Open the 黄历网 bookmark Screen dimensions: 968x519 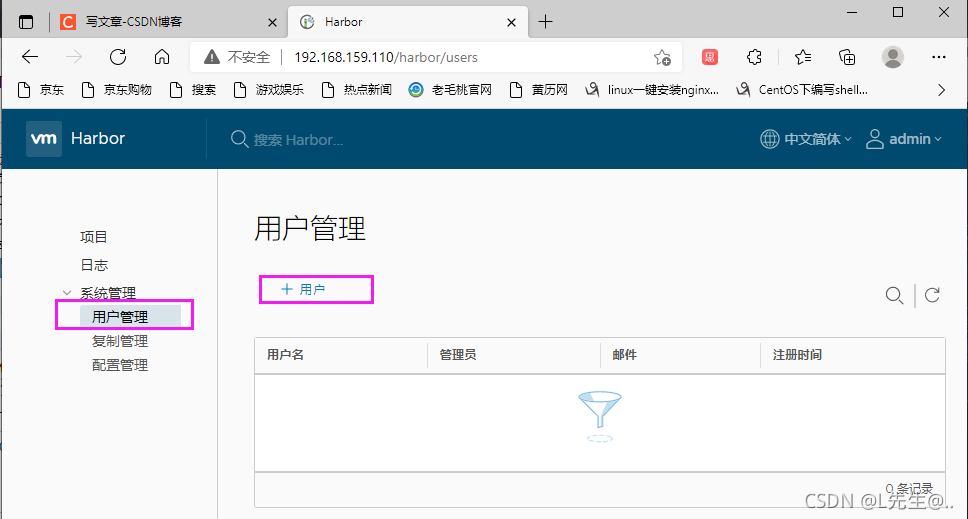point(538,90)
